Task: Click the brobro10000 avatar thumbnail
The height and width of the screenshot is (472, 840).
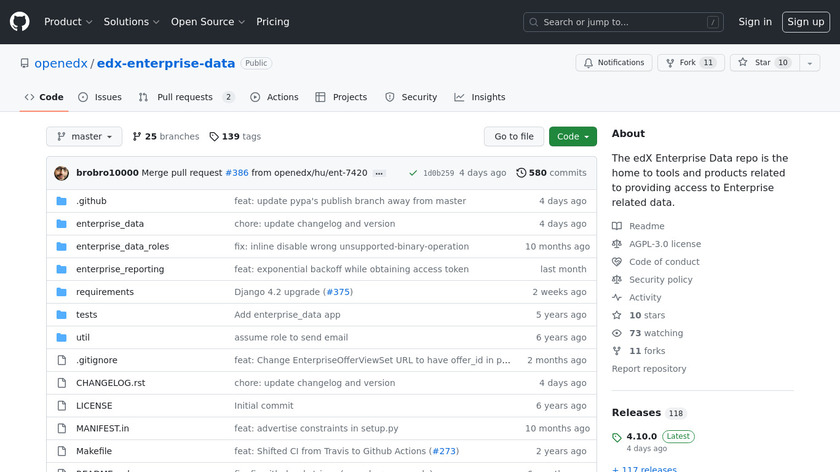Action: (x=61, y=173)
